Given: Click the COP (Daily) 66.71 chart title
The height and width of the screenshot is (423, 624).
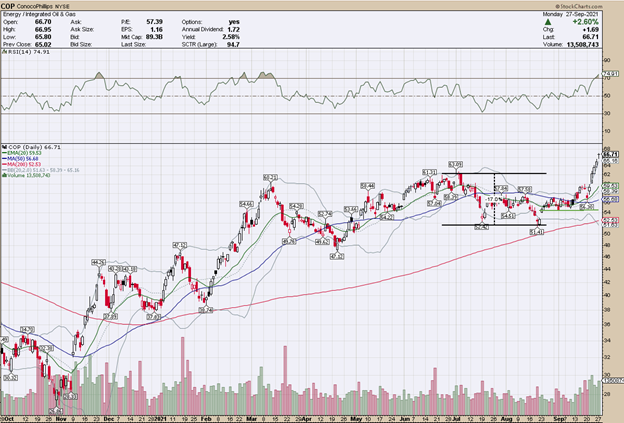Looking at the screenshot, I should [x=35, y=147].
